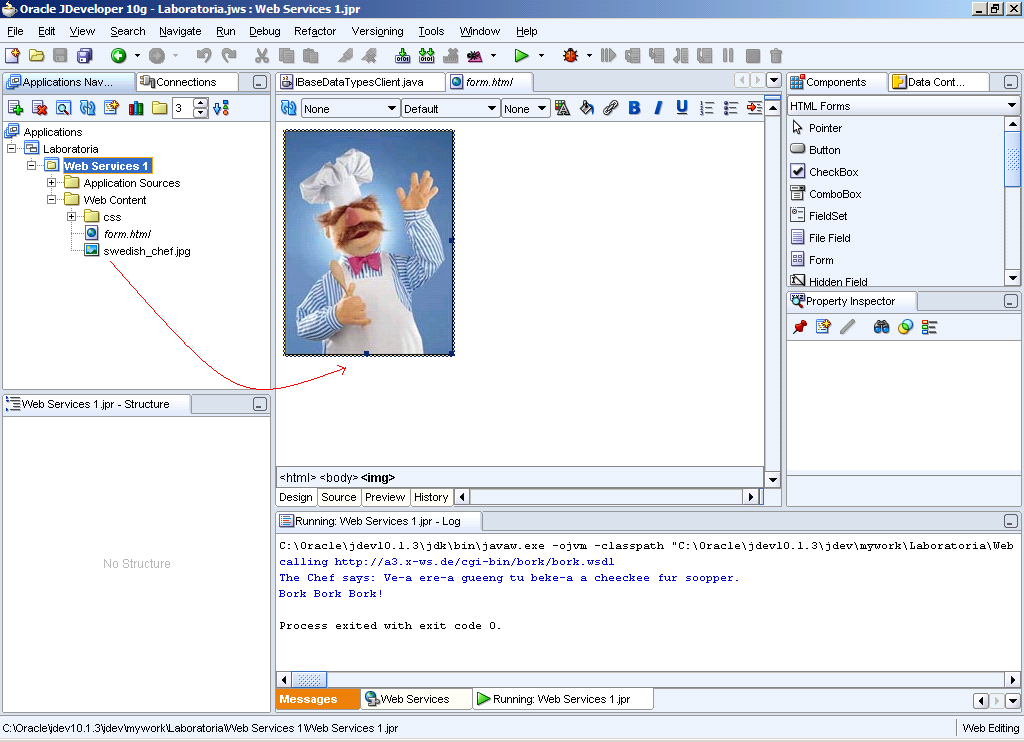Switch to the Connections tab
Screen dimensions: 1024x742
[186, 82]
